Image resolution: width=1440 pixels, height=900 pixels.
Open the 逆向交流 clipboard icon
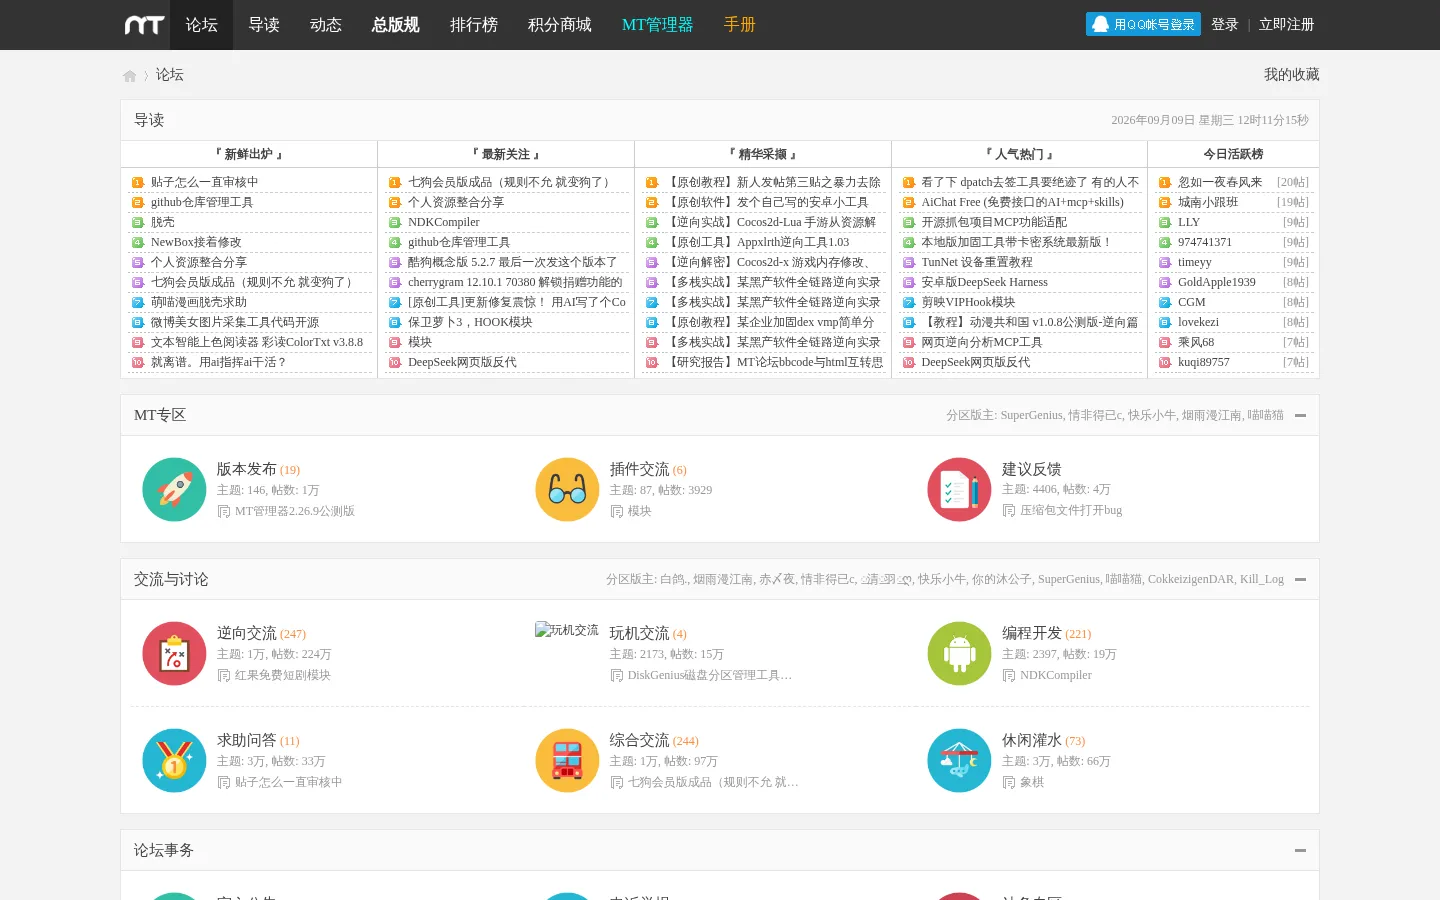coord(174,653)
